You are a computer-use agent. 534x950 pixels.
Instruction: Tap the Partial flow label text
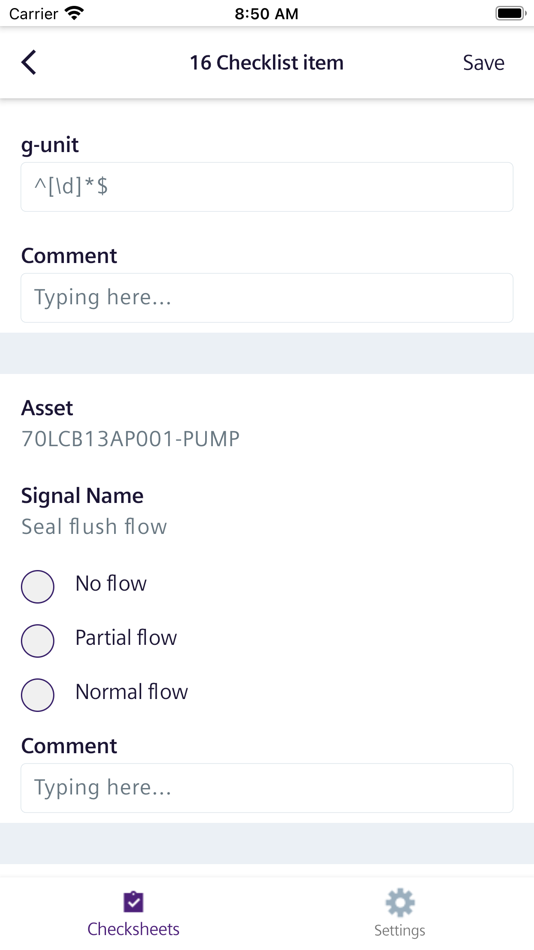[126, 637]
